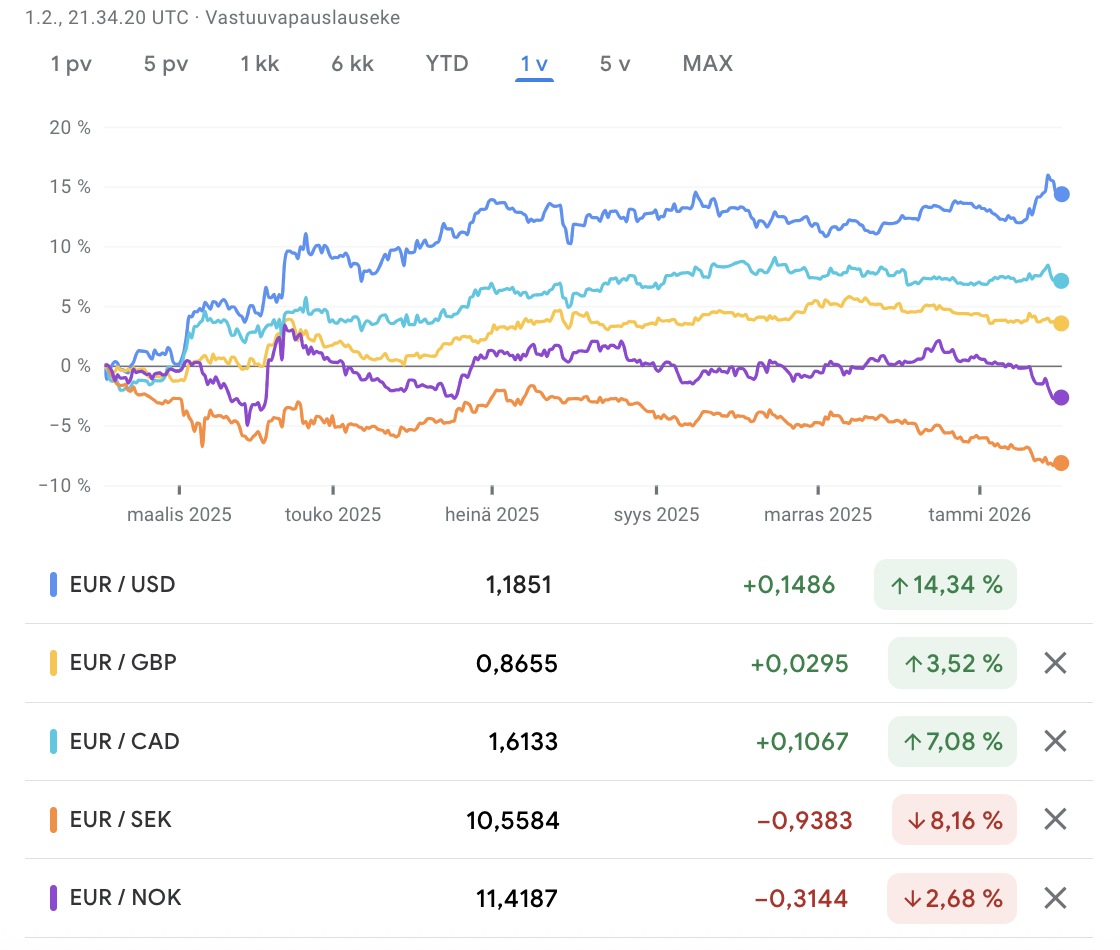Show the 6 kk chart range

(x=353, y=64)
